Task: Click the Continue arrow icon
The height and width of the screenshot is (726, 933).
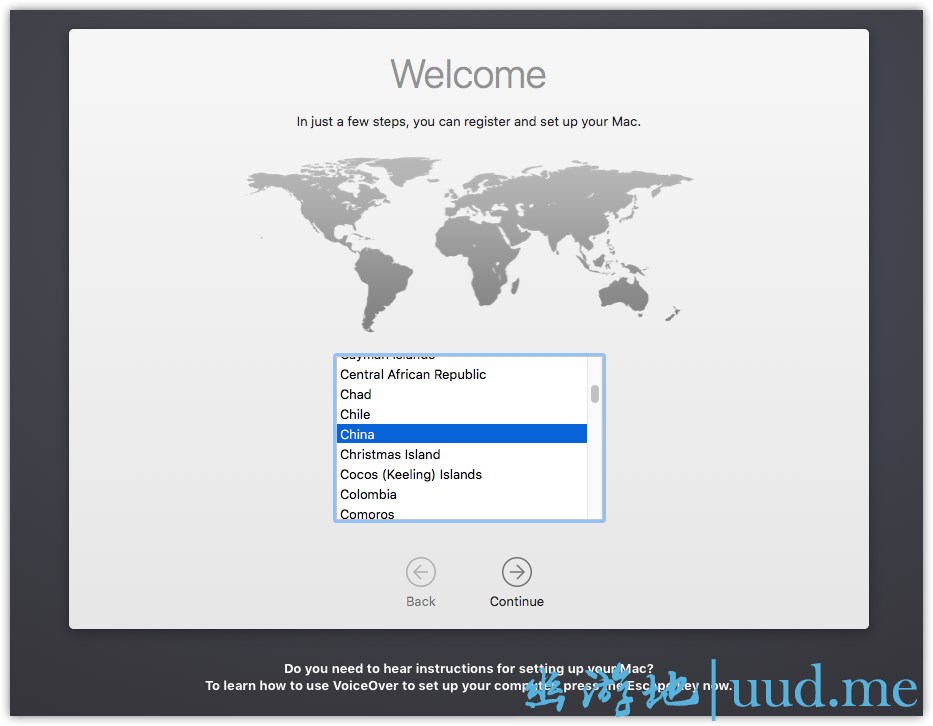Action: pyautogui.click(x=516, y=572)
